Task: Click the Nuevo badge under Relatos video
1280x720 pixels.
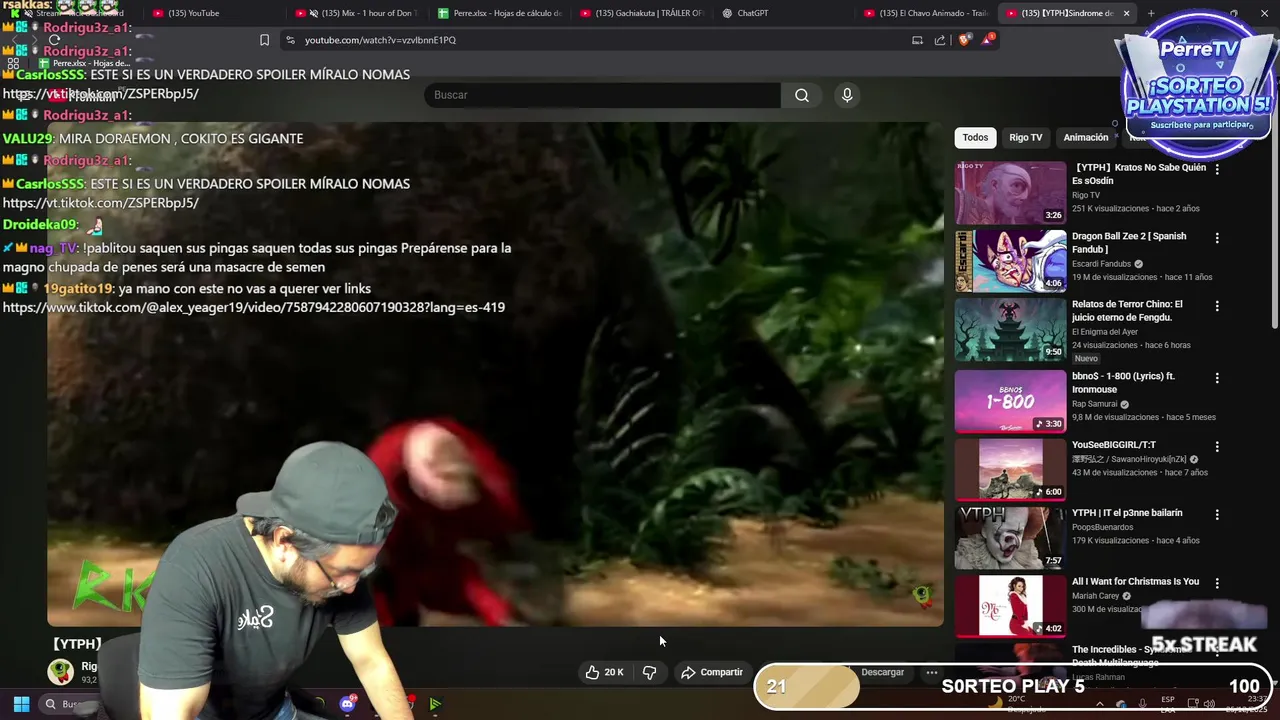Action: click(1086, 358)
